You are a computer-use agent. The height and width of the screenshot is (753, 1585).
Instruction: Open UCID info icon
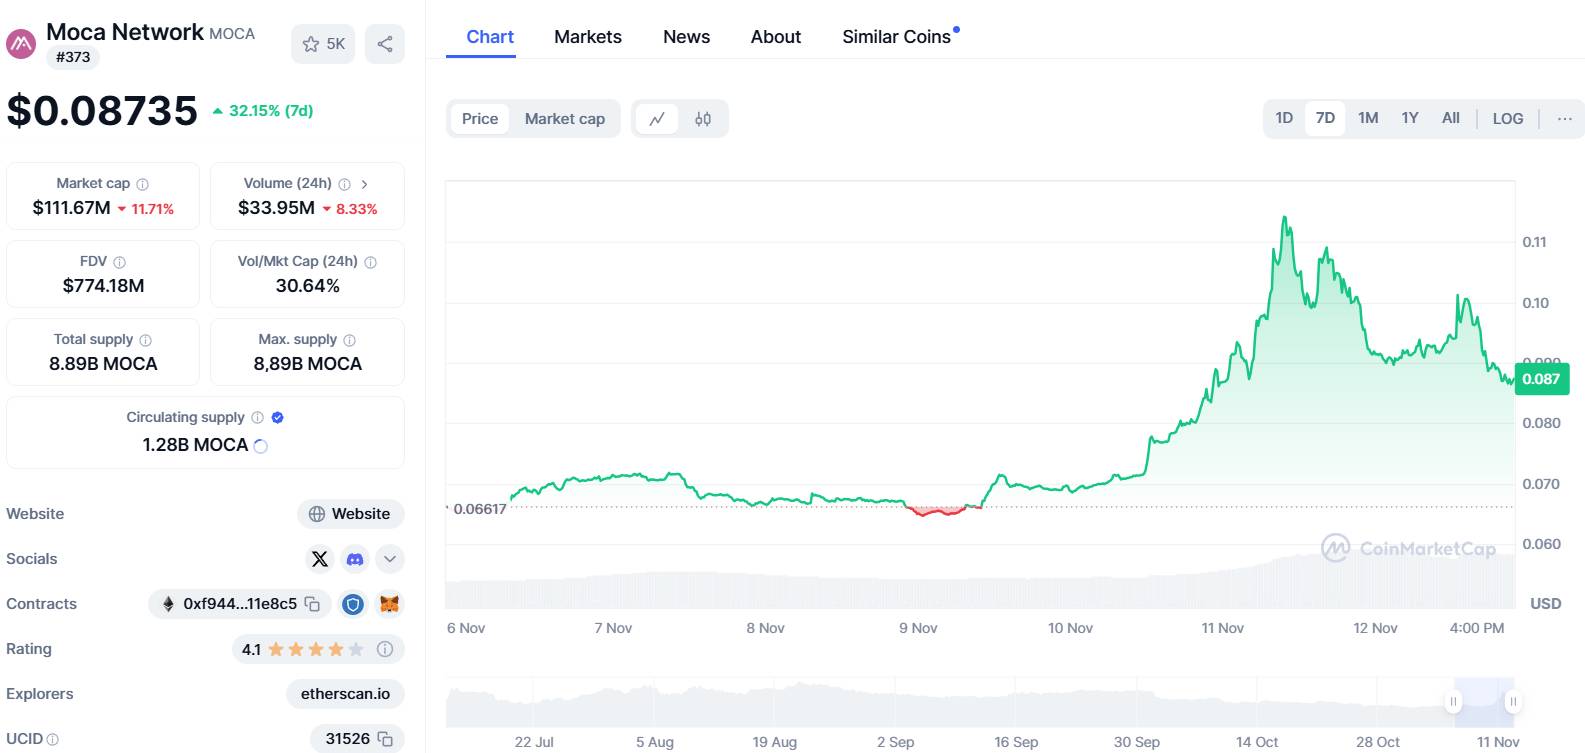(53, 739)
